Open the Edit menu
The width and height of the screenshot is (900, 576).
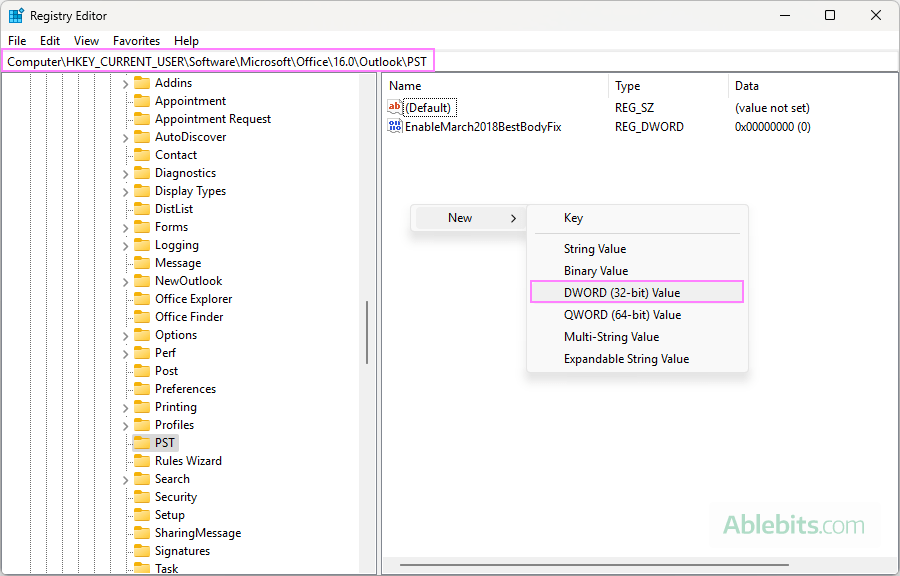coord(50,41)
